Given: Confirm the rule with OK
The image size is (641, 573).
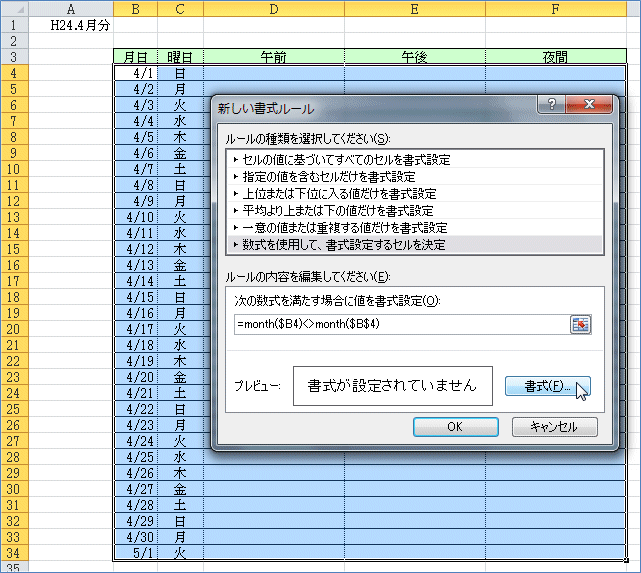Looking at the screenshot, I should point(455,427).
